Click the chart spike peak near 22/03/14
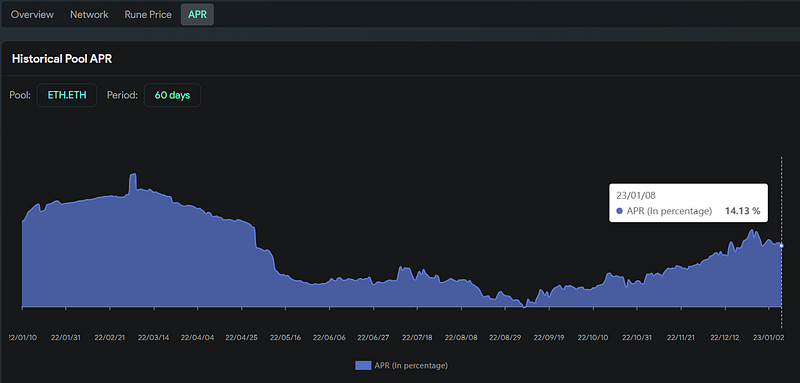This screenshot has width=800, height=383. (133, 174)
